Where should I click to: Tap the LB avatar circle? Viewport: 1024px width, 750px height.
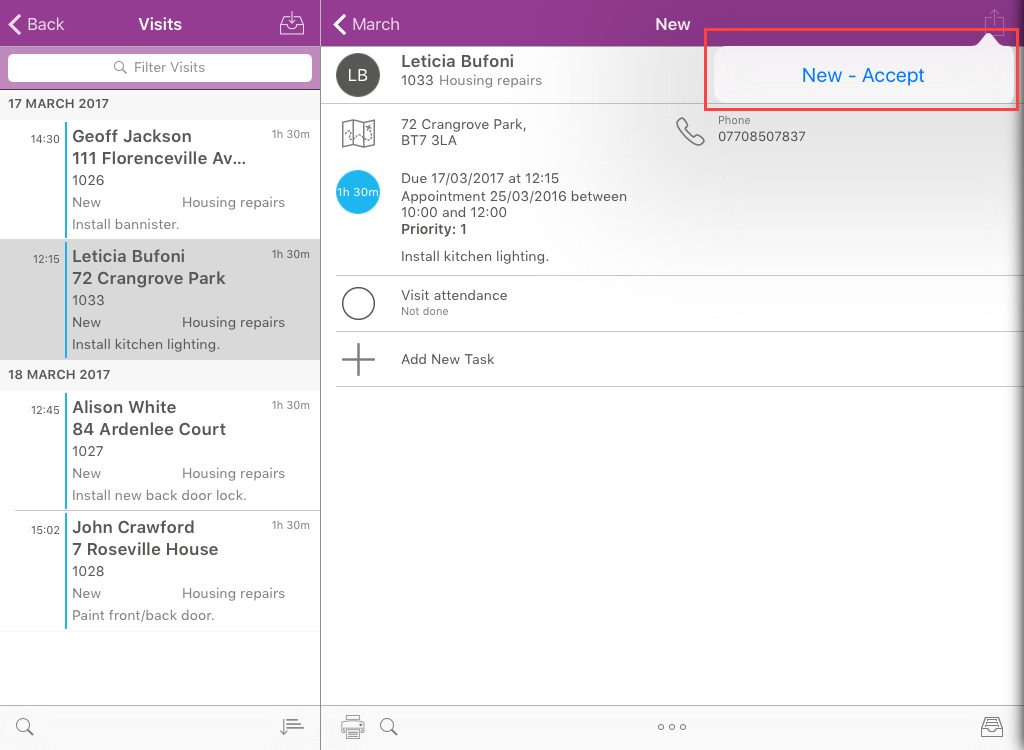pyautogui.click(x=358, y=75)
